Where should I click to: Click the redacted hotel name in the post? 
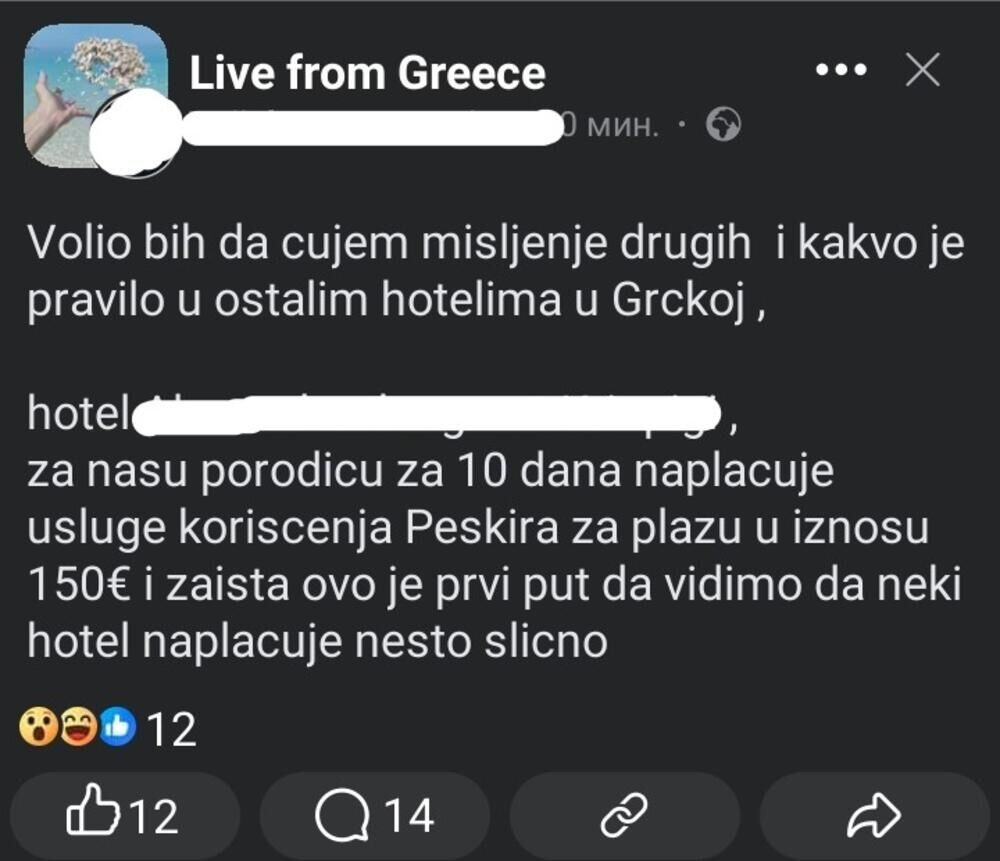(x=430, y=411)
